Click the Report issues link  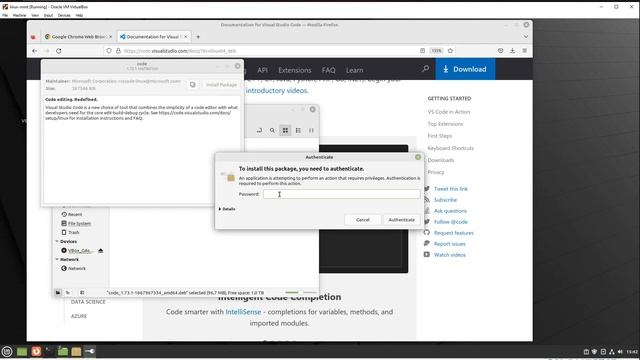pyautogui.click(x=449, y=244)
